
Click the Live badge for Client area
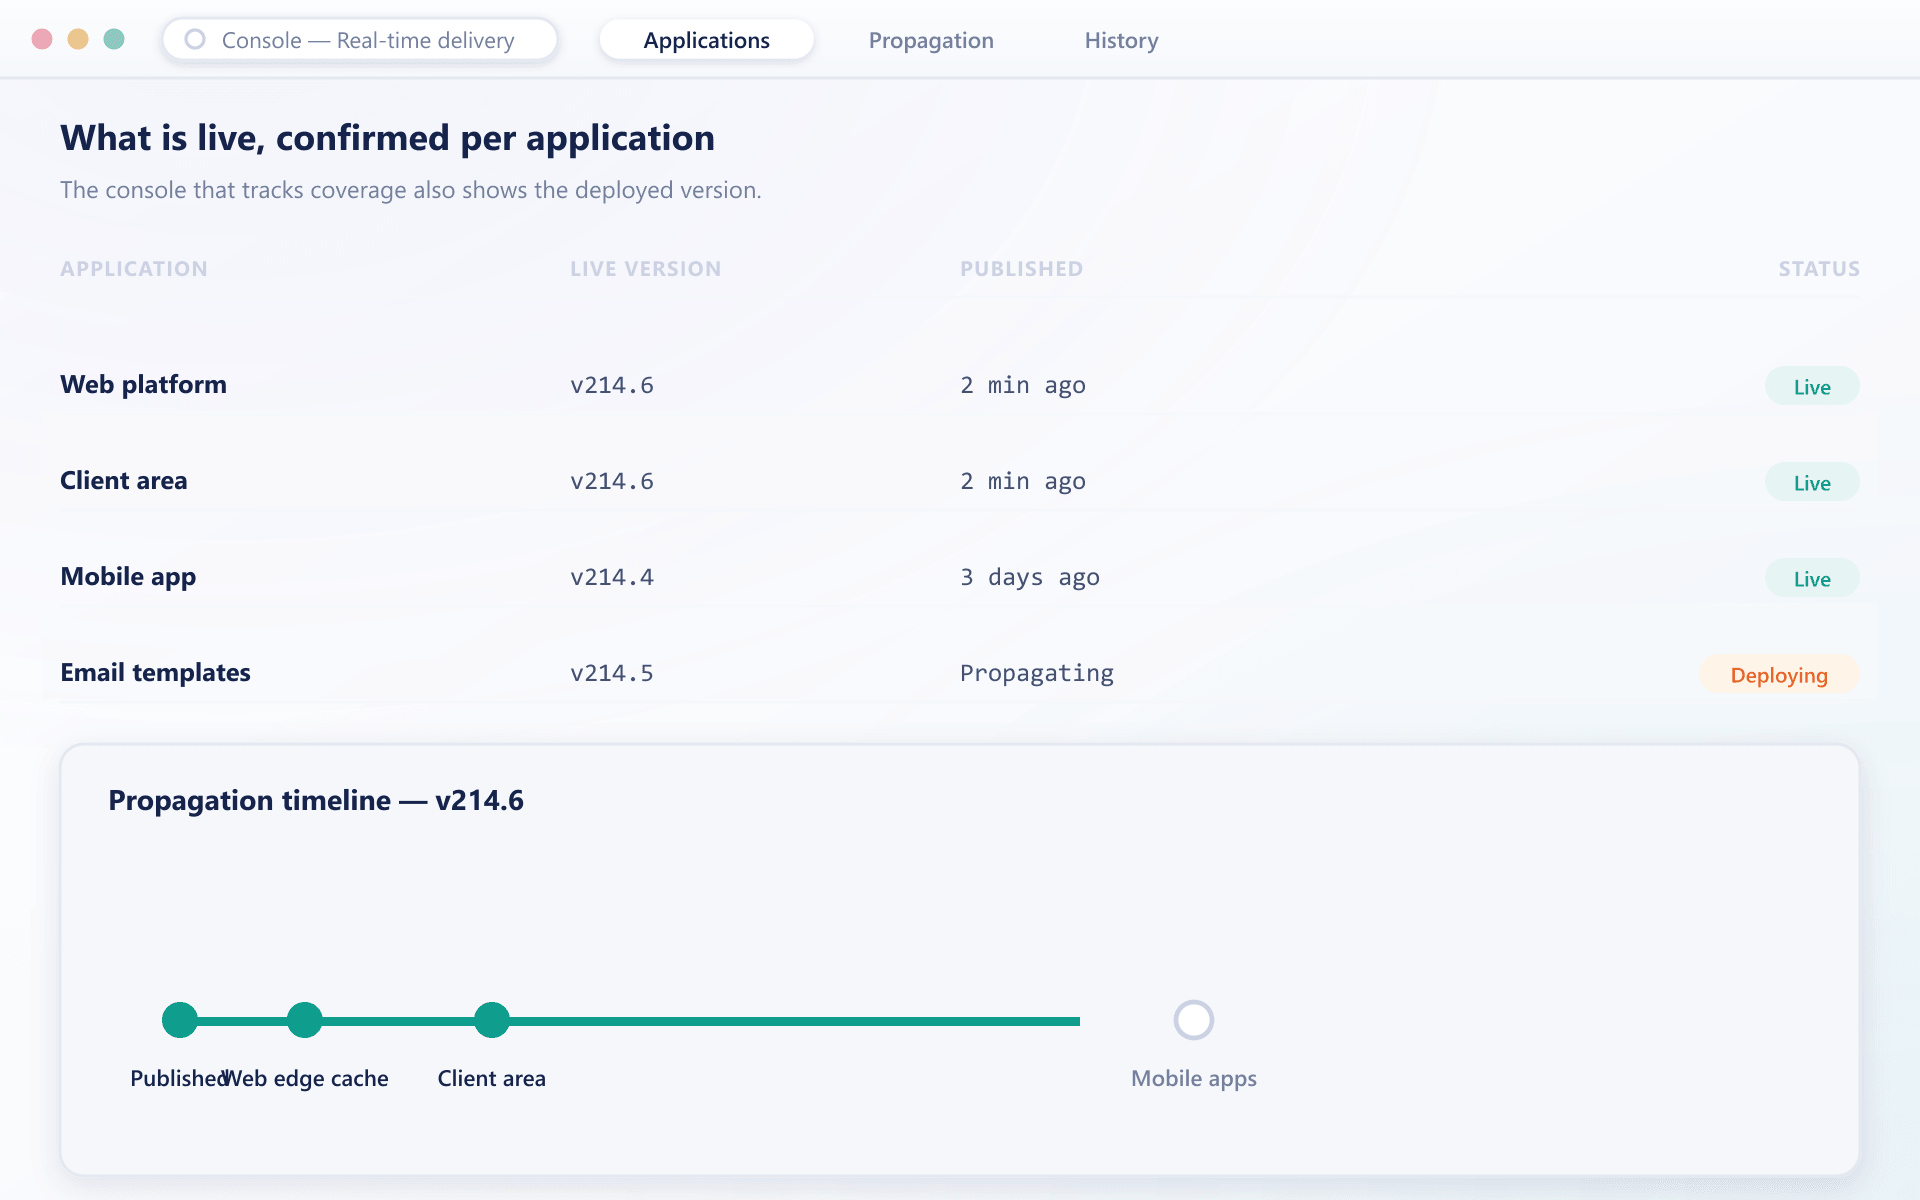[x=1812, y=482]
